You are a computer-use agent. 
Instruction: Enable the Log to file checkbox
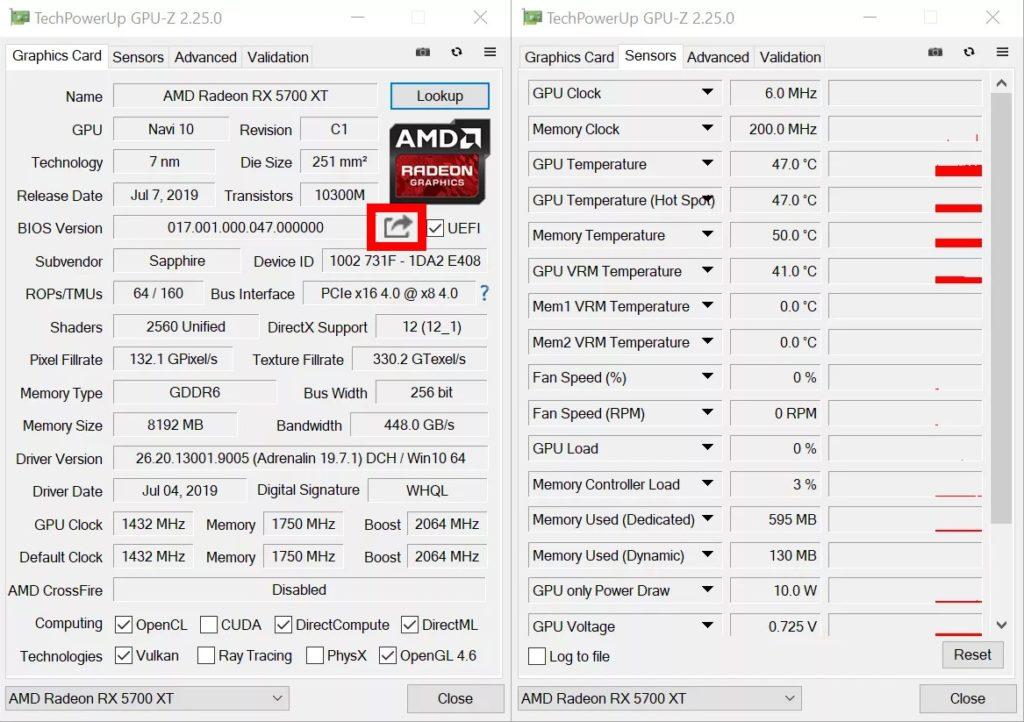pyautogui.click(x=536, y=656)
